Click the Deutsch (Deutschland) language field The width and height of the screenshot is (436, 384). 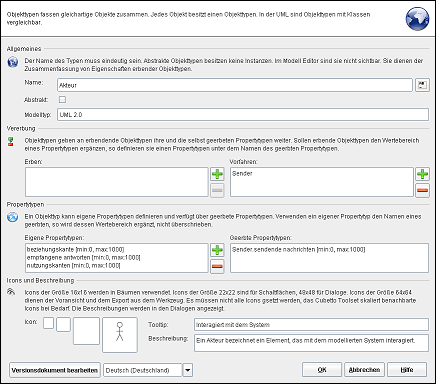pyautogui.click(x=143, y=370)
